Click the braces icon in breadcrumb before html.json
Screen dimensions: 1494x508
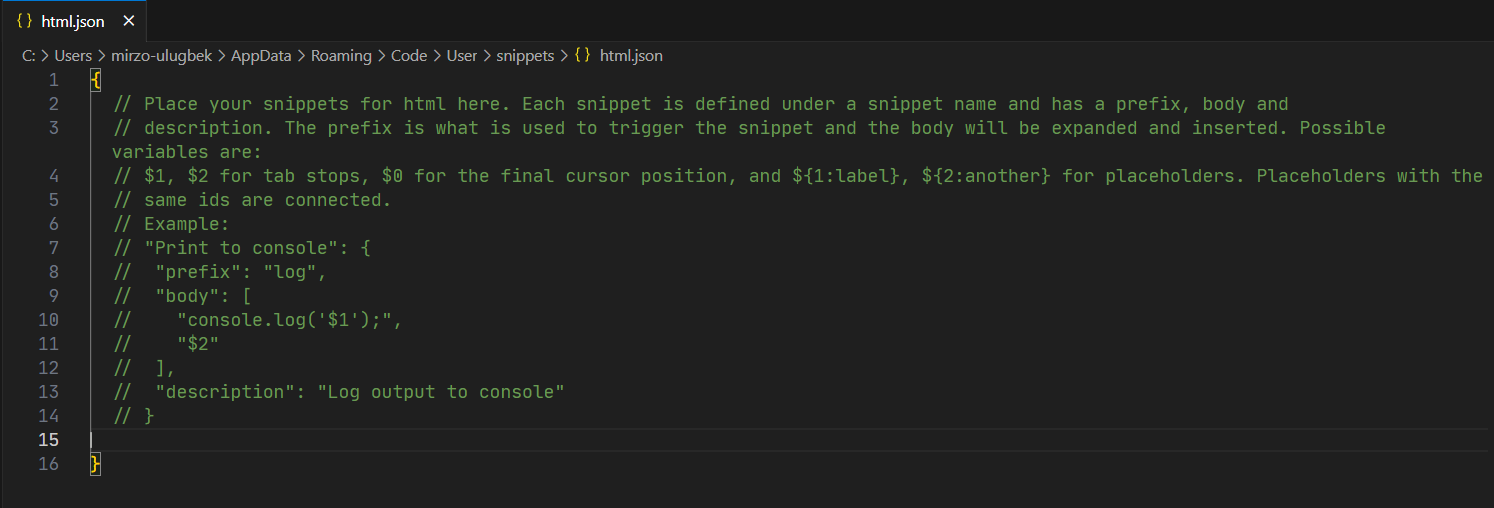point(583,56)
